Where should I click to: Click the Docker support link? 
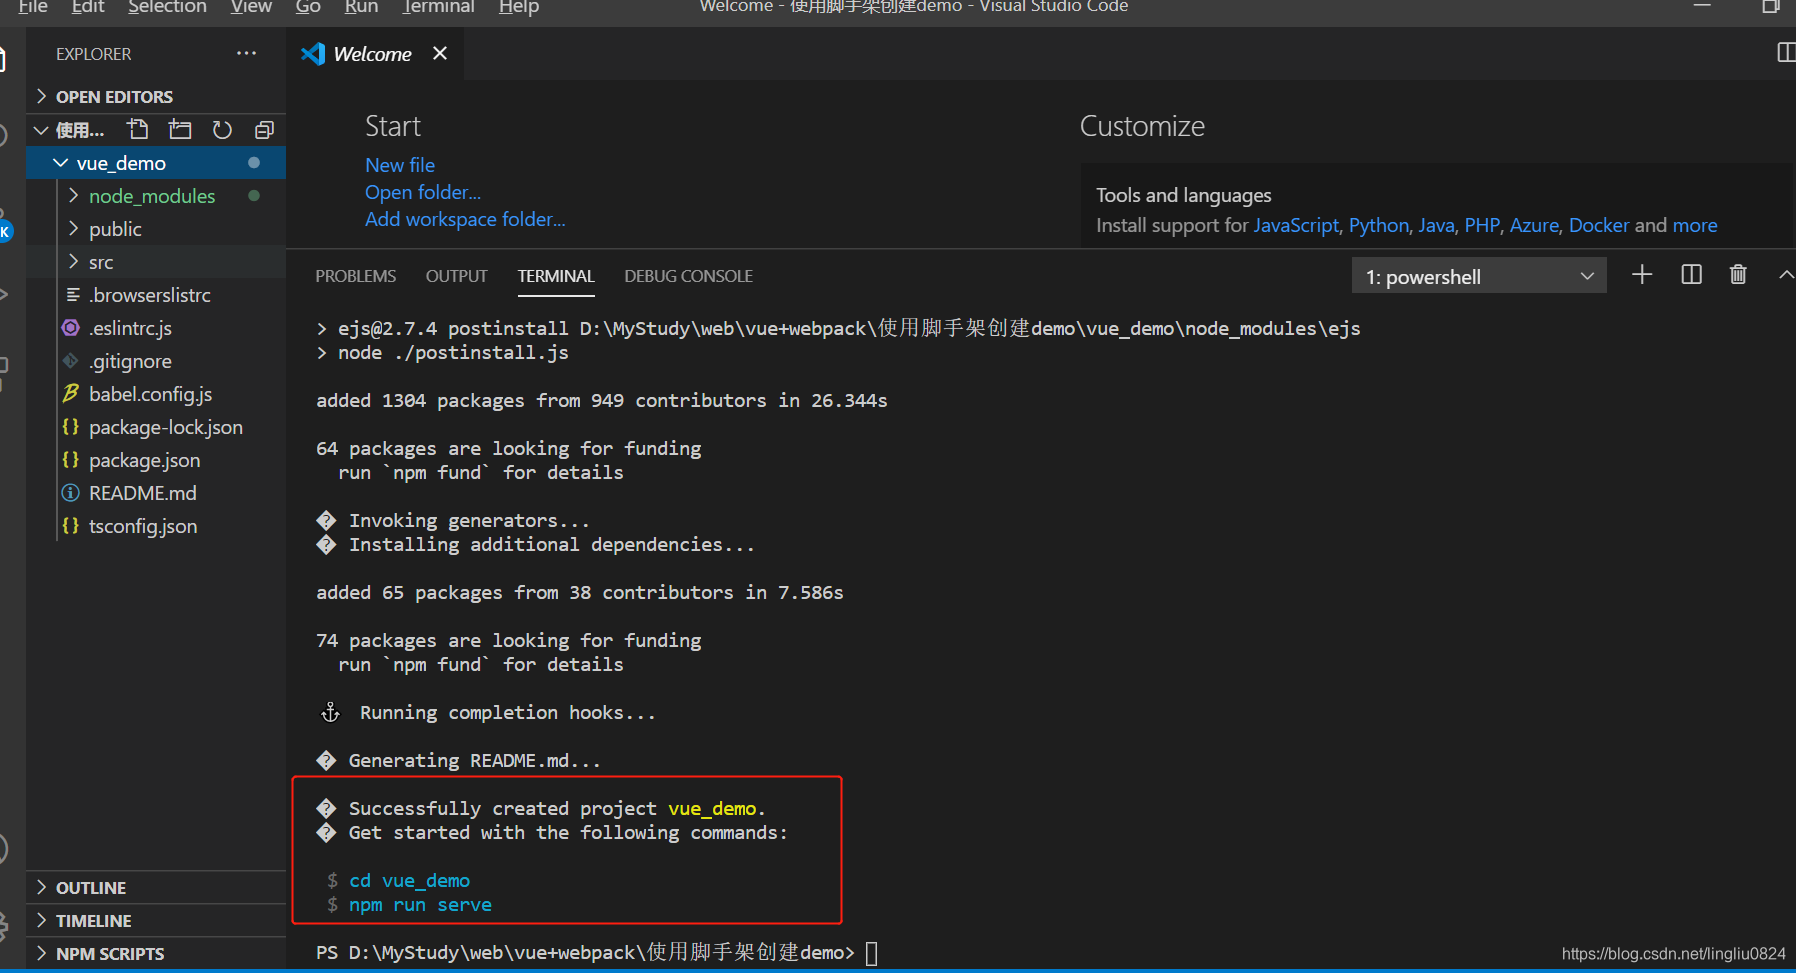pos(1599,225)
